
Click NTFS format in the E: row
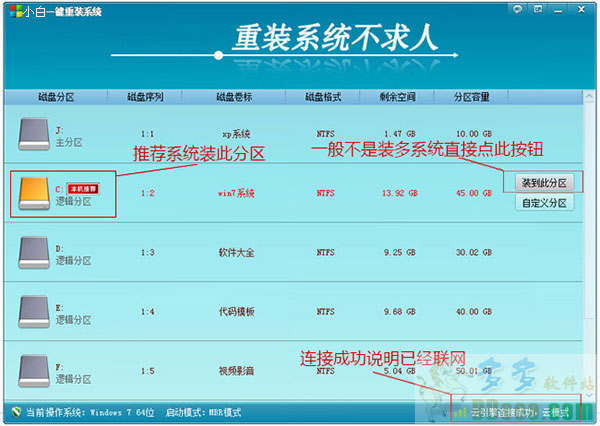click(325, 312)
